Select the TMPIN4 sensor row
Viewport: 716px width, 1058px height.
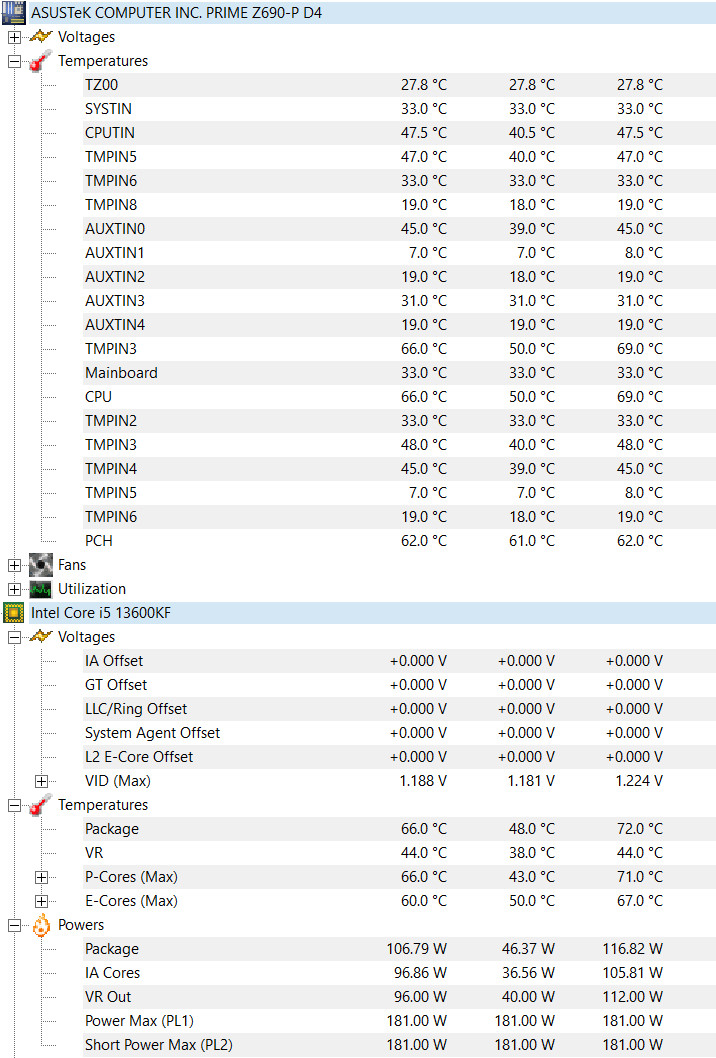click(x=399, y=469)
